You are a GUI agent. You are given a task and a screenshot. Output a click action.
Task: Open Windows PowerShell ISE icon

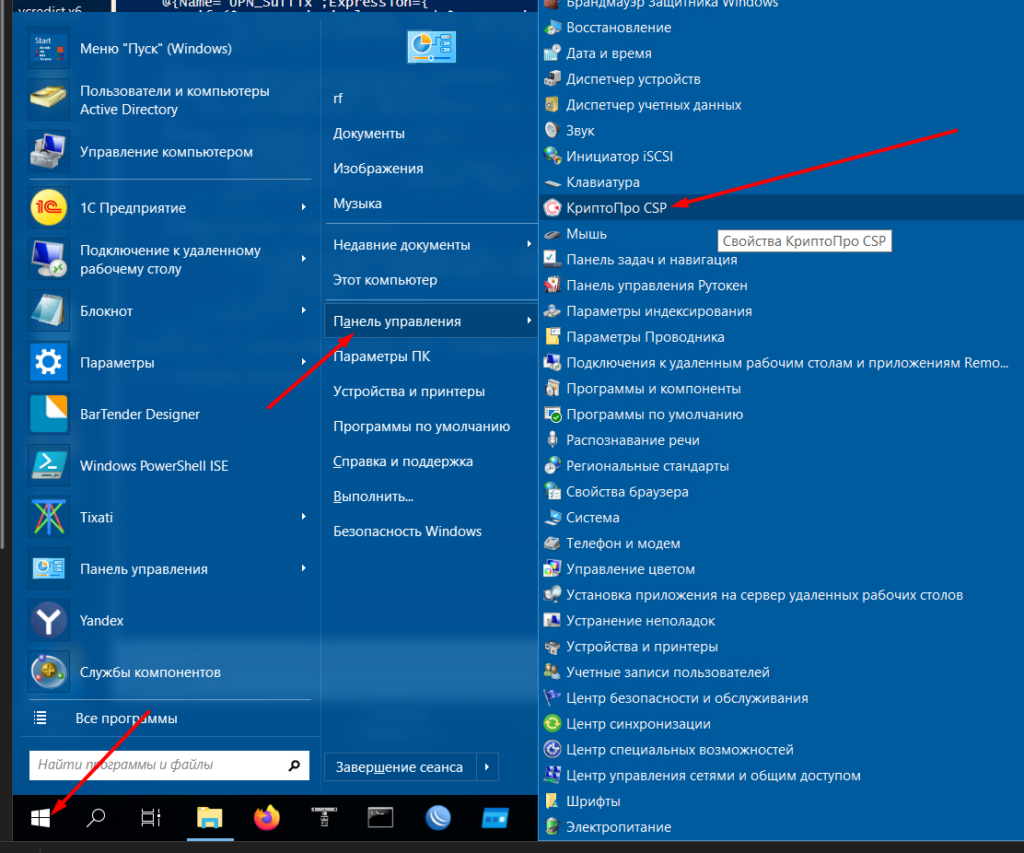point(48,466)
